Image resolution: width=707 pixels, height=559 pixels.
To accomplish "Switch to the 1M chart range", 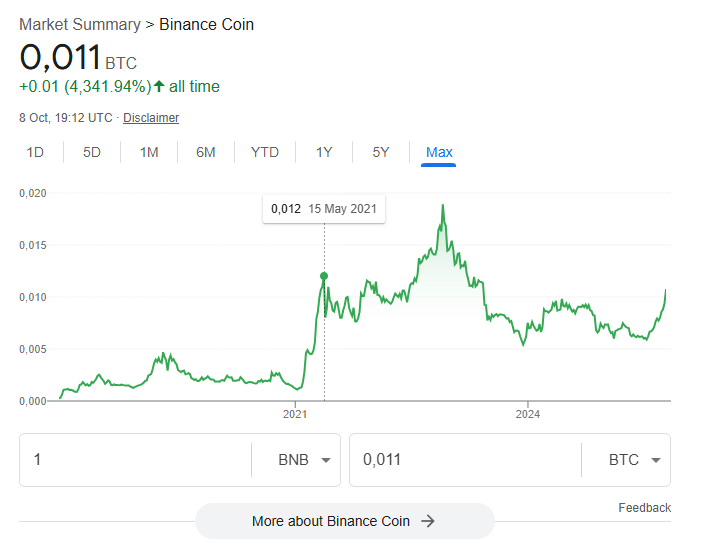I will coord(149,152).
